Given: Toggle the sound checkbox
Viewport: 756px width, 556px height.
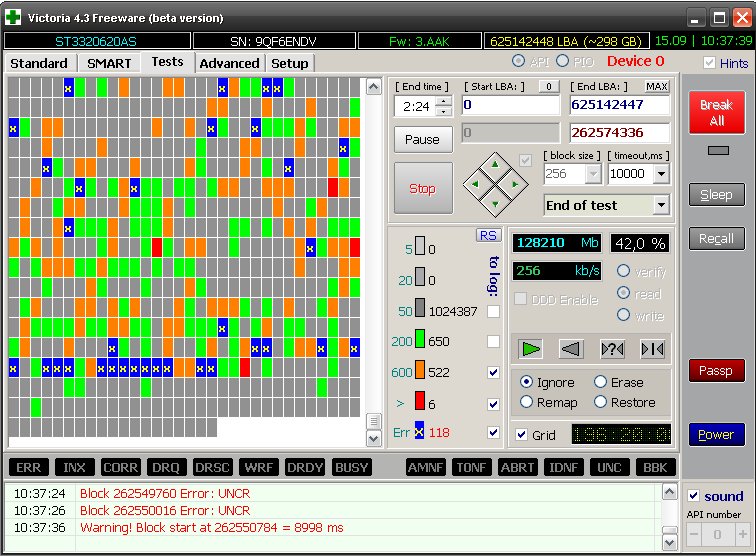Looking at the screenshot, I should [x=693, y=496].
